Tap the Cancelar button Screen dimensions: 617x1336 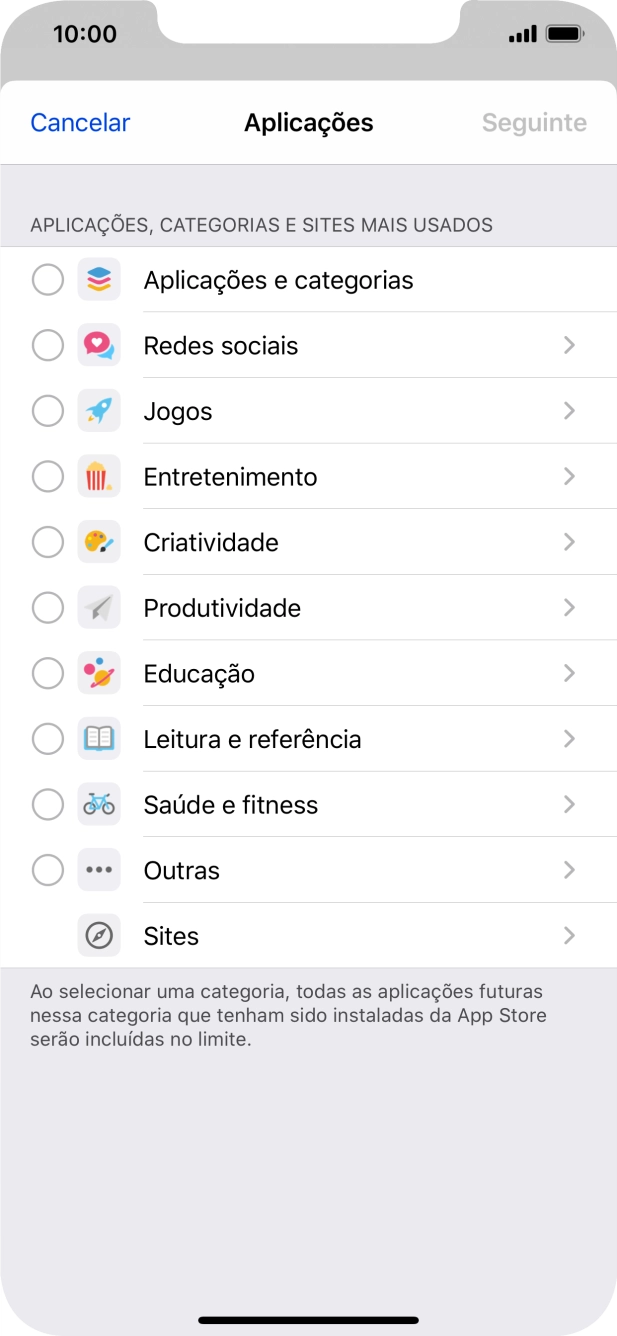pos(79,122)
